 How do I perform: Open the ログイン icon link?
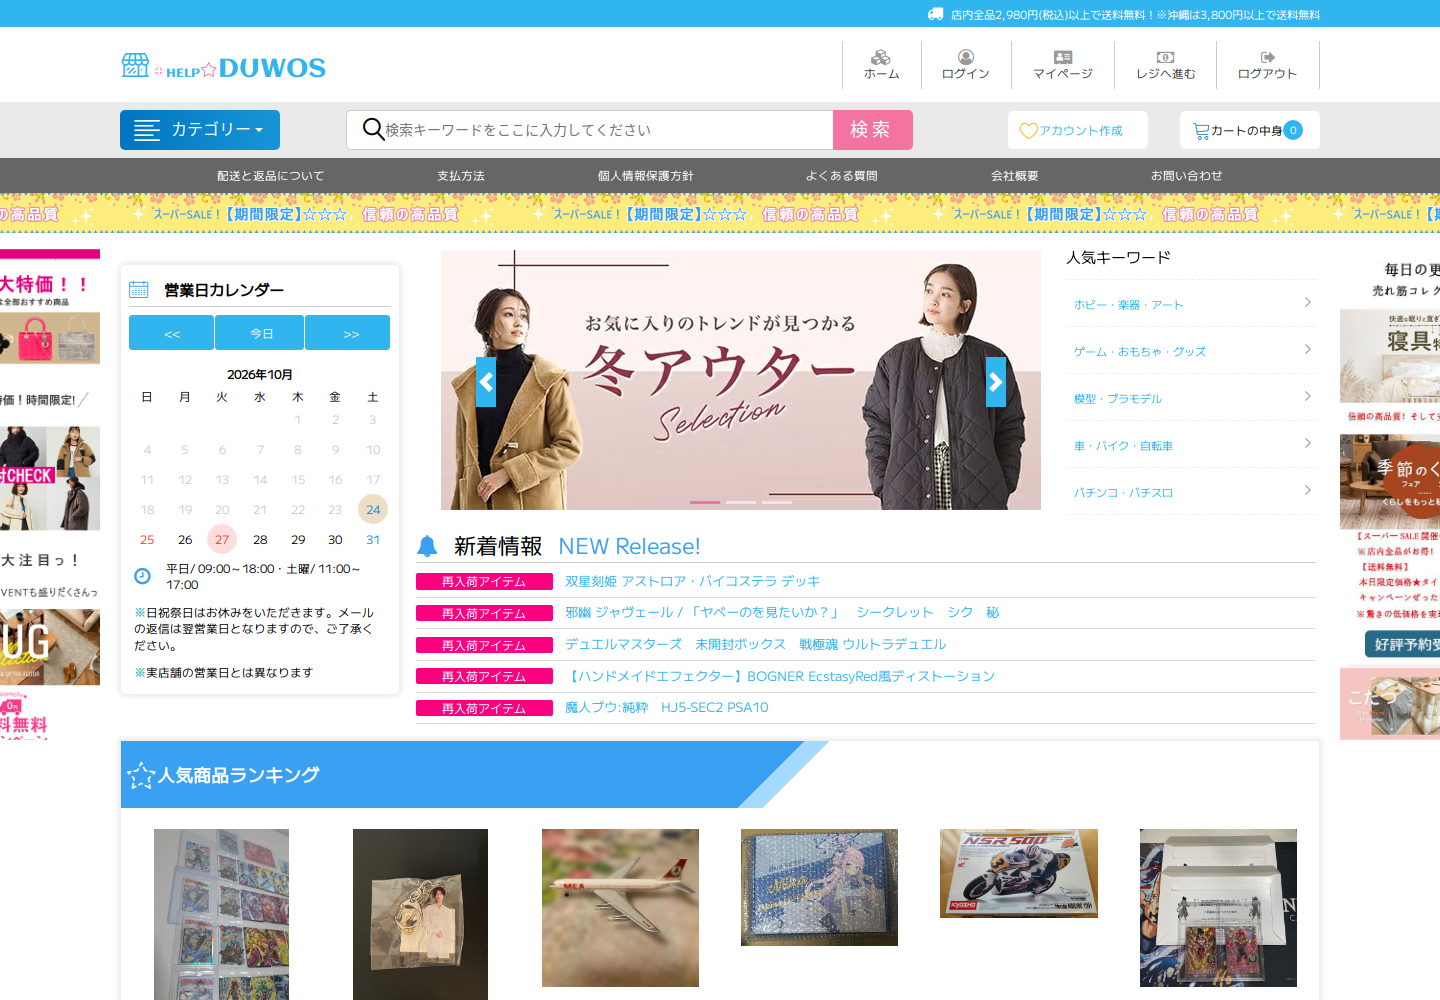(965, 57)
